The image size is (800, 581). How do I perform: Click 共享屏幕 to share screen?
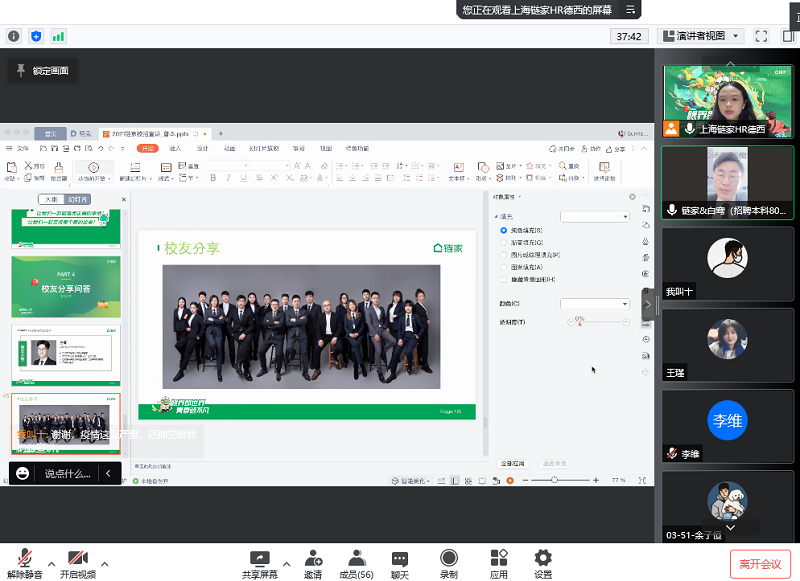click(259, 563)
